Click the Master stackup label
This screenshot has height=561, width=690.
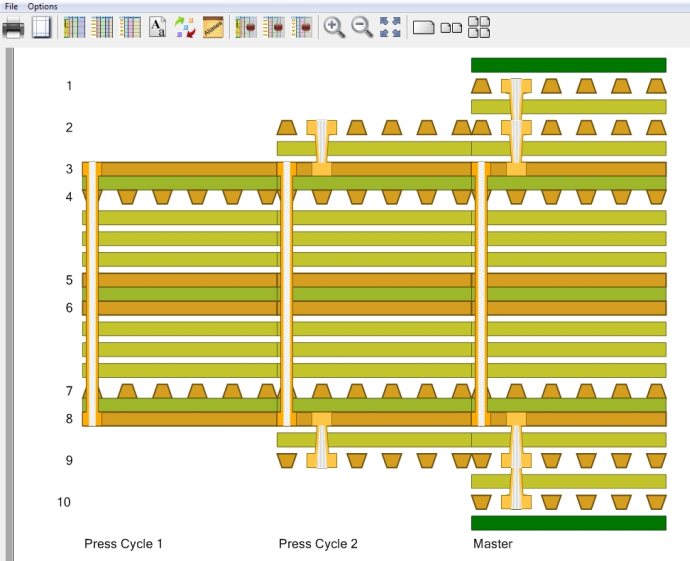pyautogui.click(x=492, y=544)
